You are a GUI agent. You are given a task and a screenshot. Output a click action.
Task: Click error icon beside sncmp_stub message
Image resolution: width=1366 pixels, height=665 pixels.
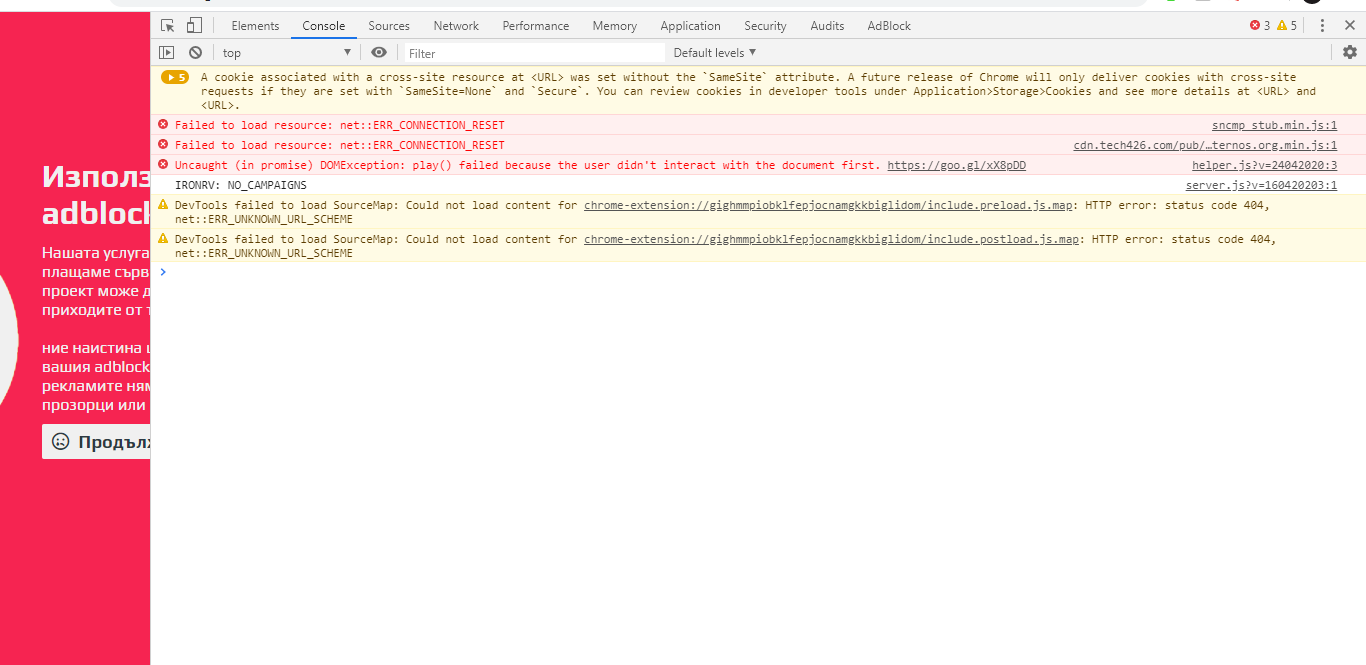(x=163, y=125)
